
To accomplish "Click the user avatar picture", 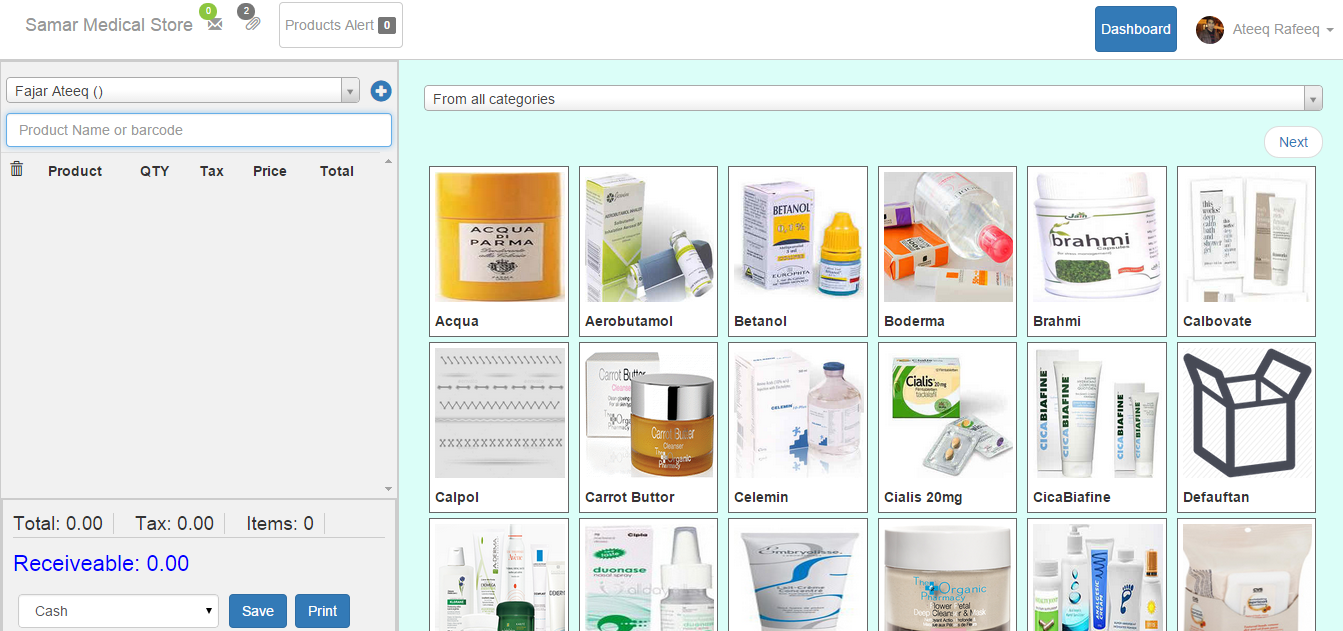I will 1210,30.
